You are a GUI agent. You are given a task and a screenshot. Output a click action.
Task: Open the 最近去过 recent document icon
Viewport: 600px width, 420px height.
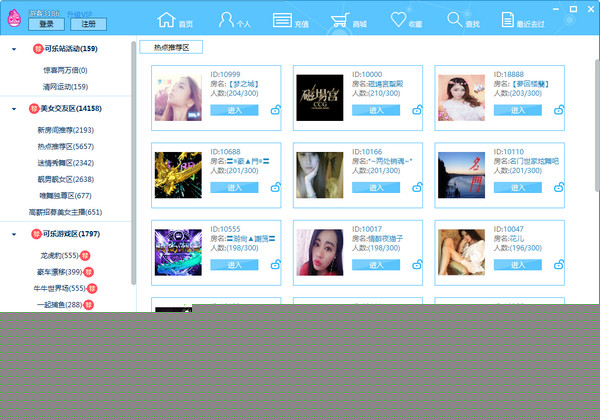click(507, 20)
